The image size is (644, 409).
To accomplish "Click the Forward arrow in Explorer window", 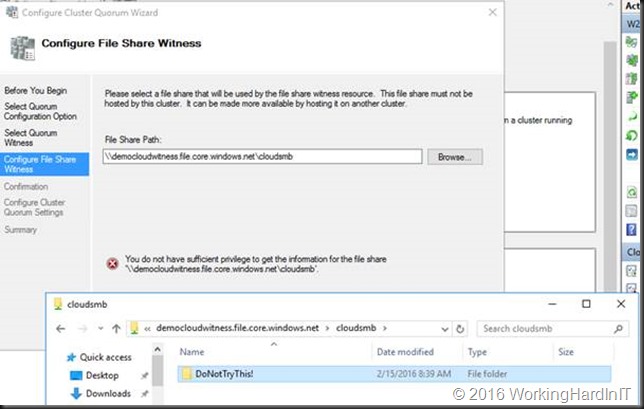I will click(x=83, y=329).
